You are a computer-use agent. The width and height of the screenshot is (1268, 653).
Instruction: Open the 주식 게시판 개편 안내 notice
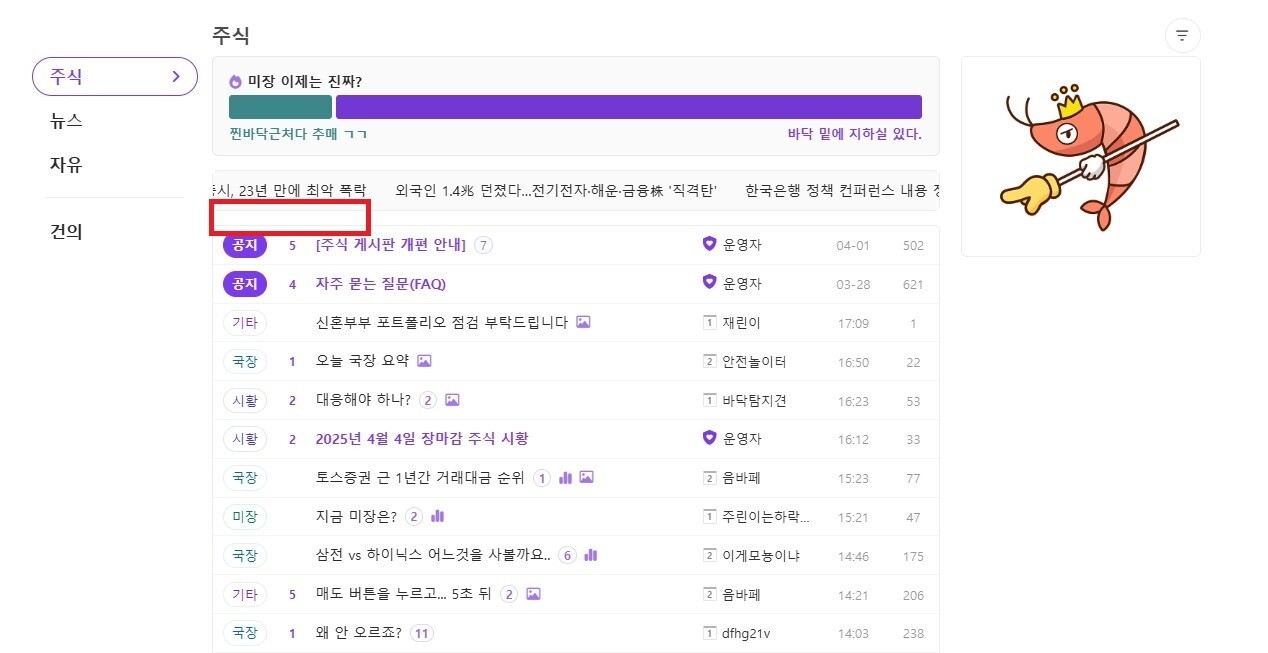click(391, 244)
